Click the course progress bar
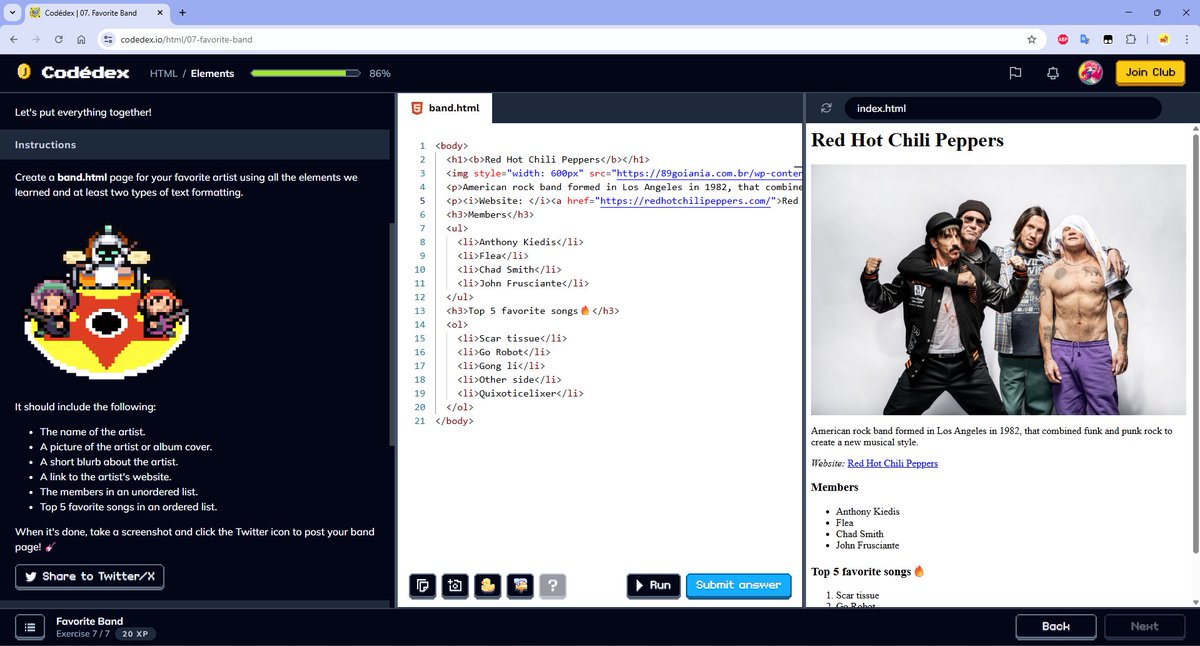Screen dimensions: 1200x646 pyautogui.click(x=305, y=73)
